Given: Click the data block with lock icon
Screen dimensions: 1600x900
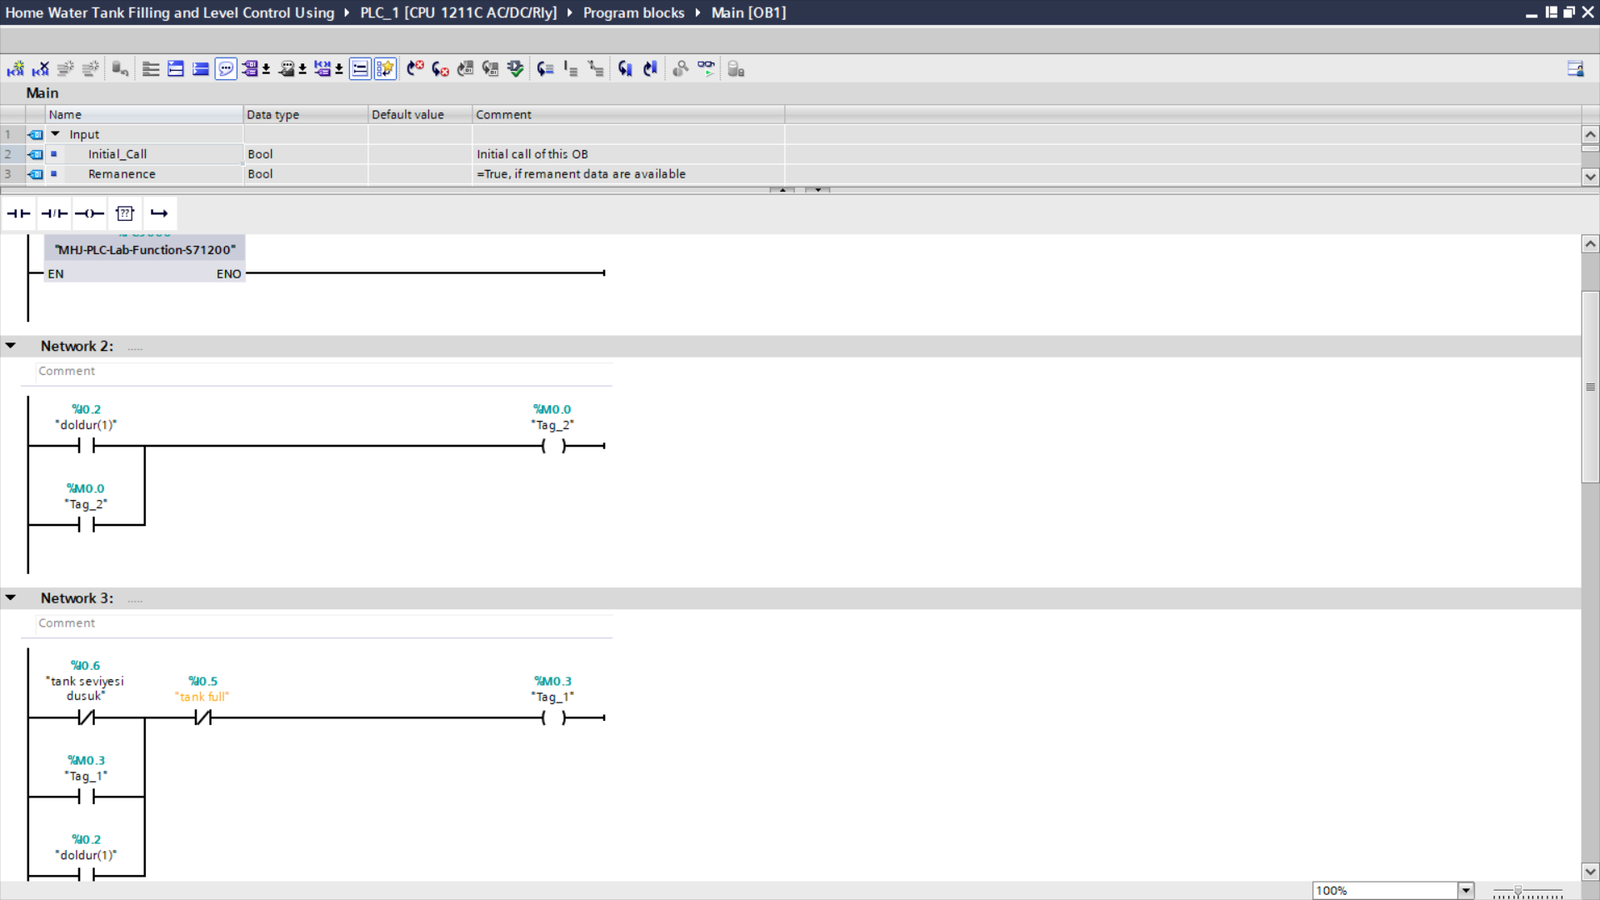Looking at the screenshot, I should (x=736, y=69).
